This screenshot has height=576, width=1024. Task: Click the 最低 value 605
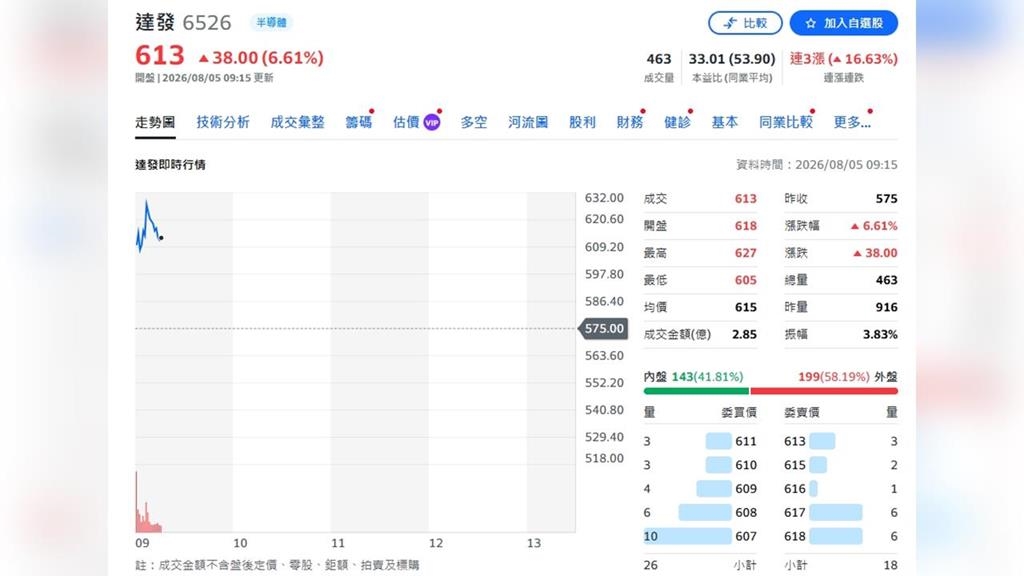pos(745,280)
